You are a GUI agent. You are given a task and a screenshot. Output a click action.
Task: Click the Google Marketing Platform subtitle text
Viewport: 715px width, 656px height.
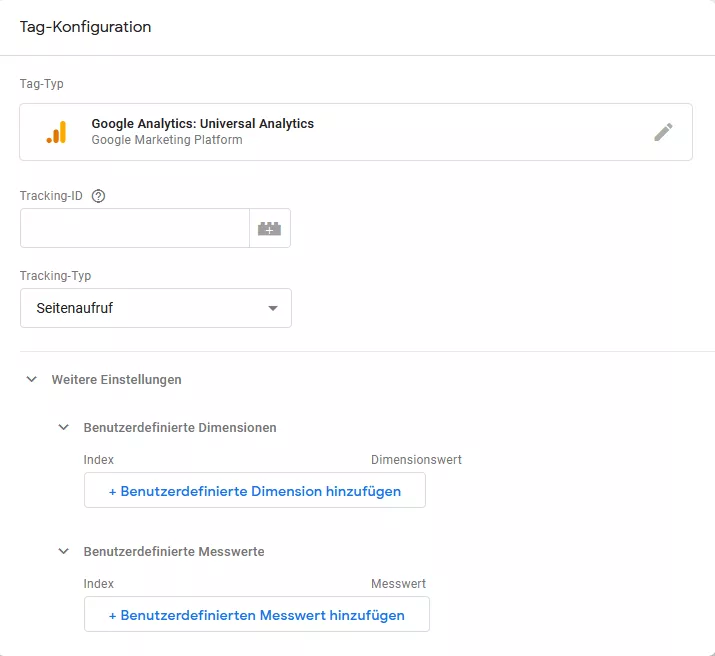coord(167,140)
